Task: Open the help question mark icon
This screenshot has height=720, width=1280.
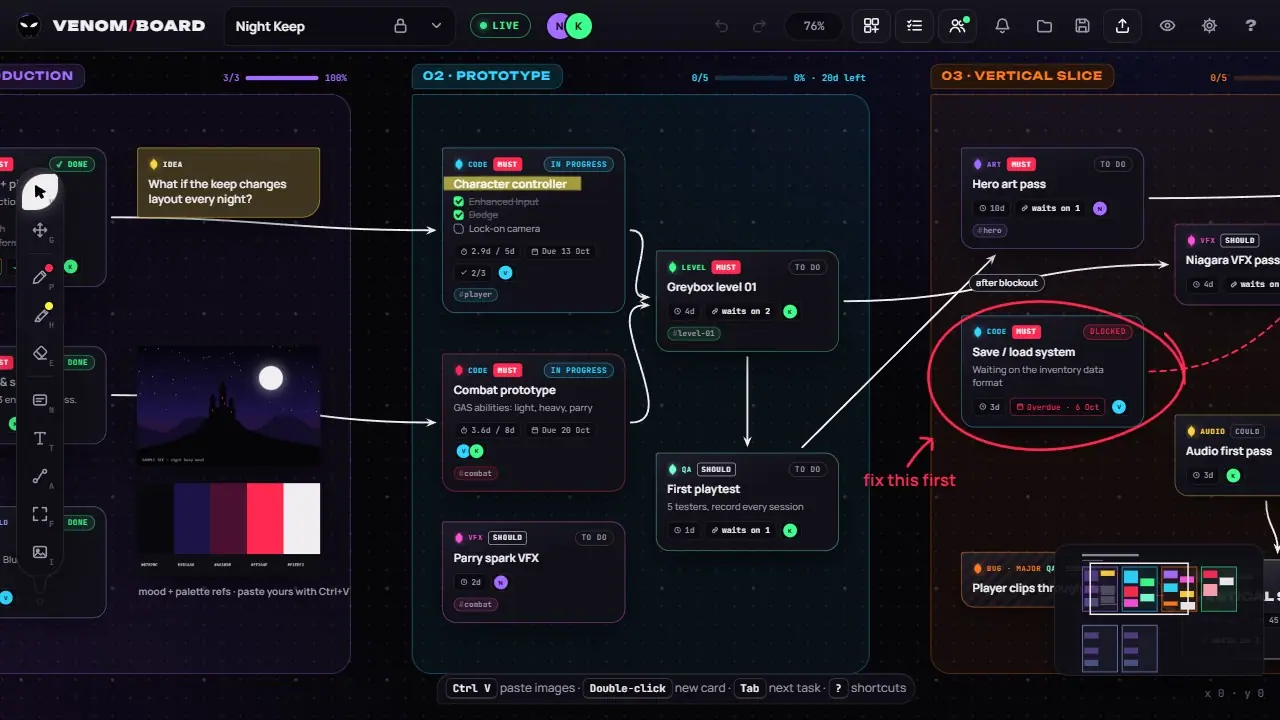Action: pos(1251,26)
